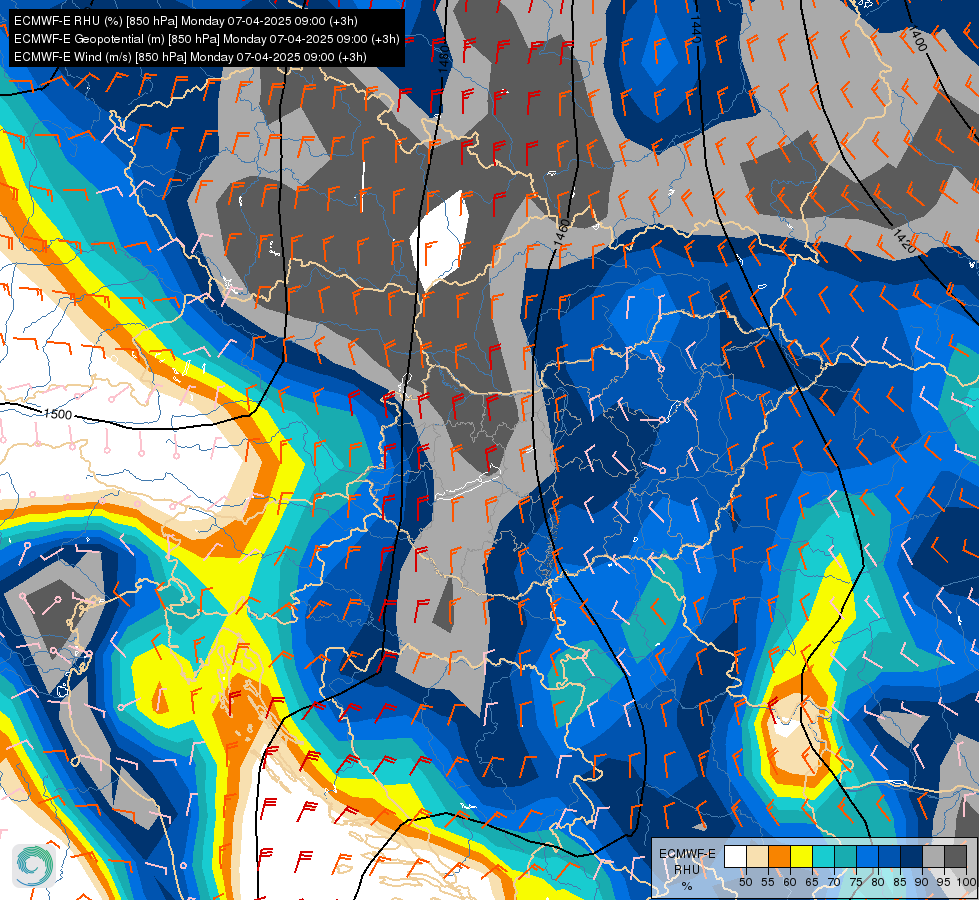Select the orange 55–60 legend swatch
This screenshot has height=900, width=979.
click(x=779, y=856)
